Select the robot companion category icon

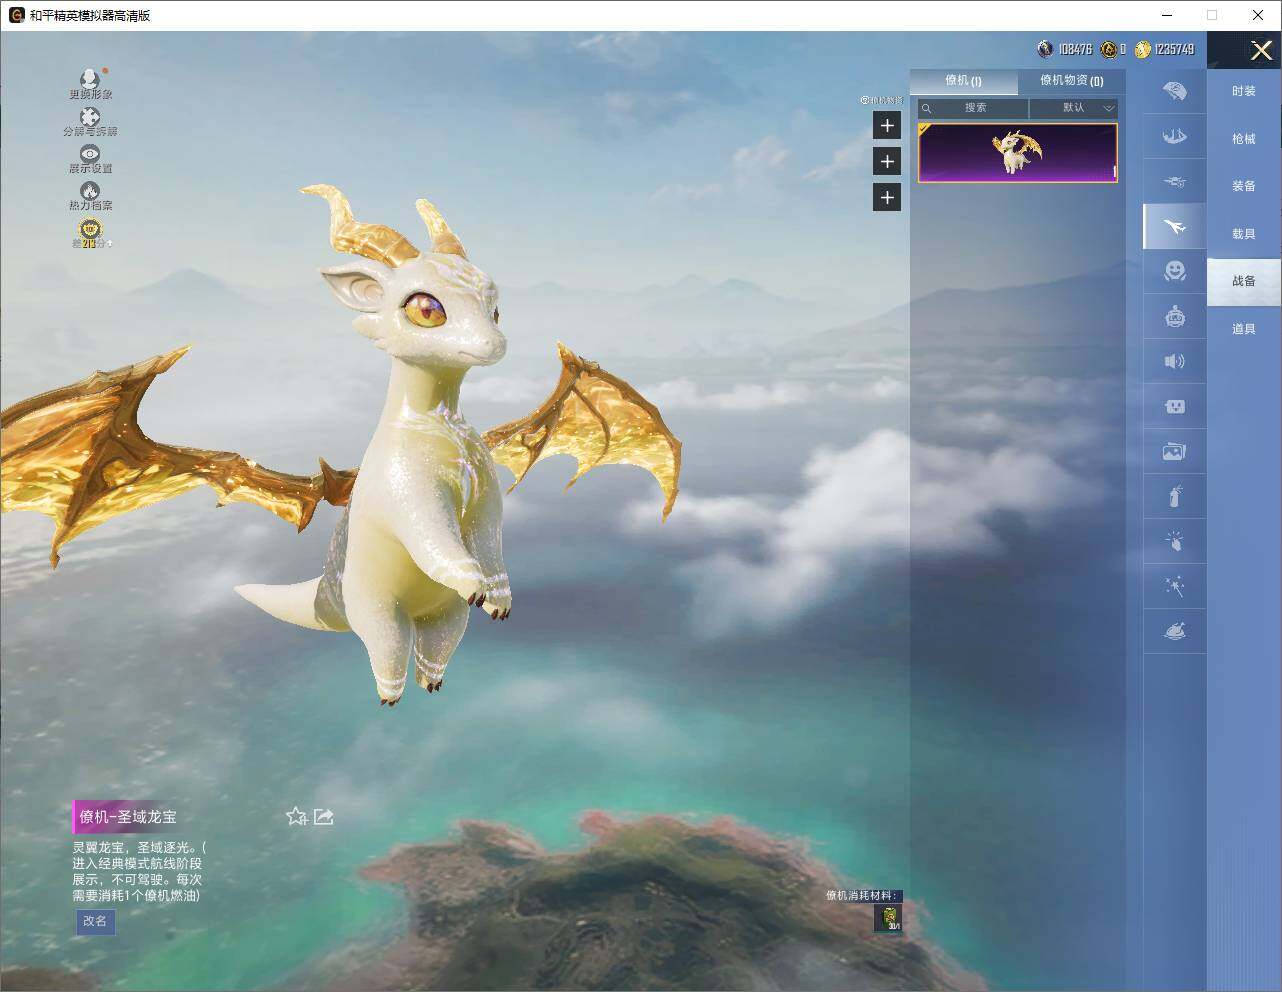pyautogui.click(x=1175, y=316)
